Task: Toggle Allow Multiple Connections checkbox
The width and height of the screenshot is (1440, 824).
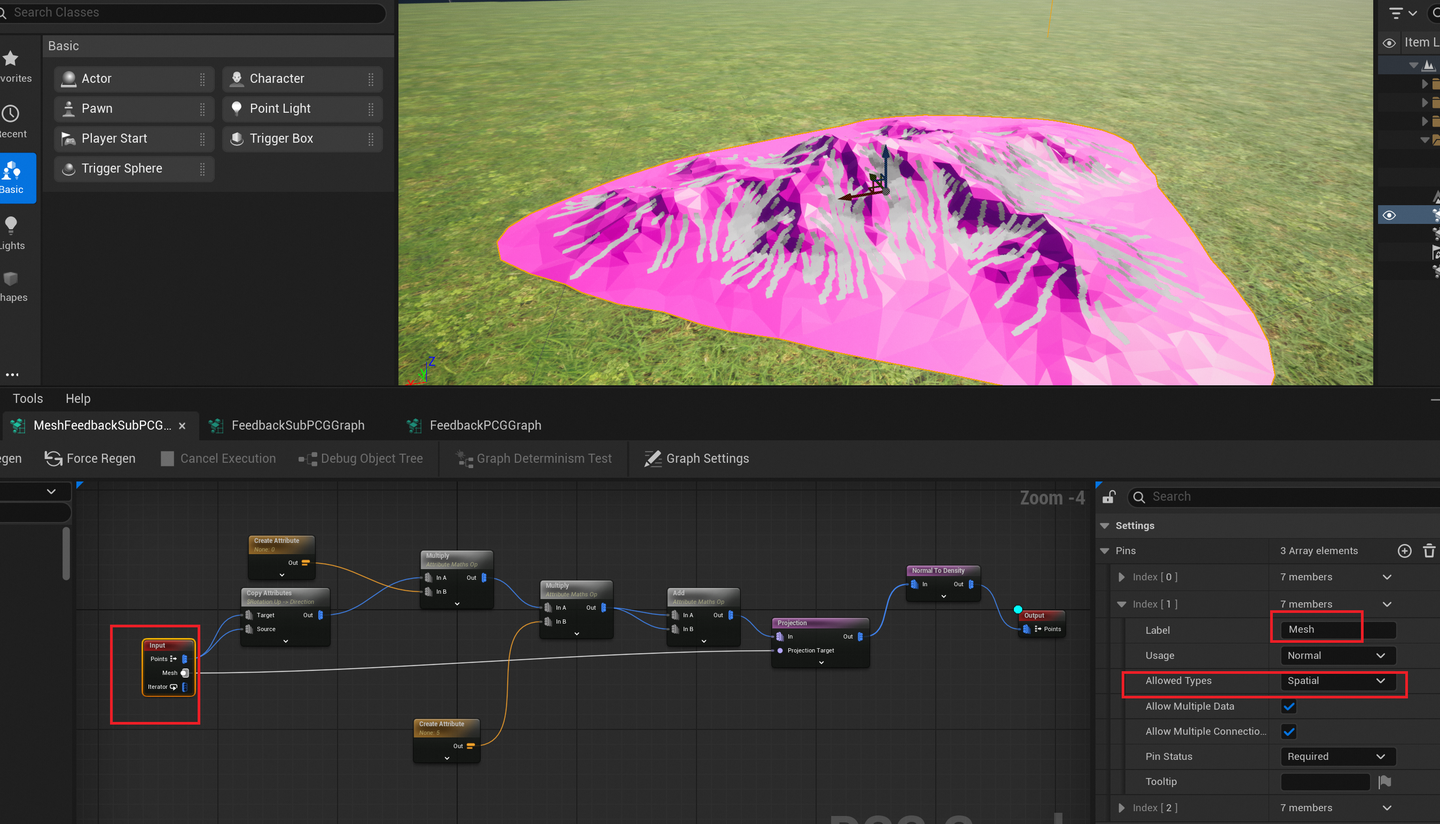Action: (1289, 731)
